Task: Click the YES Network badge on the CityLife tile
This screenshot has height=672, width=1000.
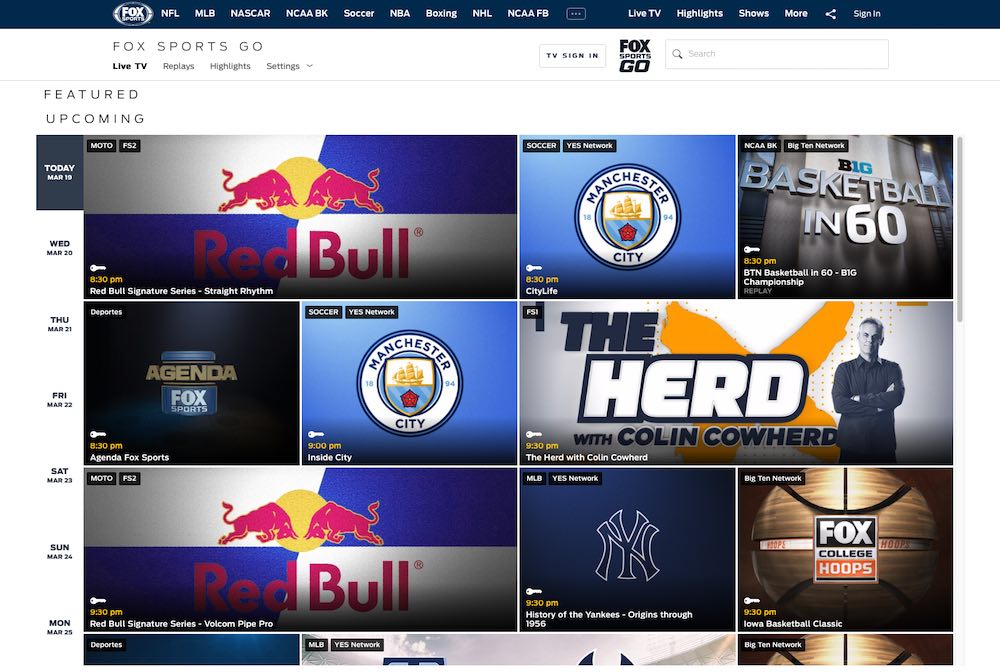Action: pos(589,145)
